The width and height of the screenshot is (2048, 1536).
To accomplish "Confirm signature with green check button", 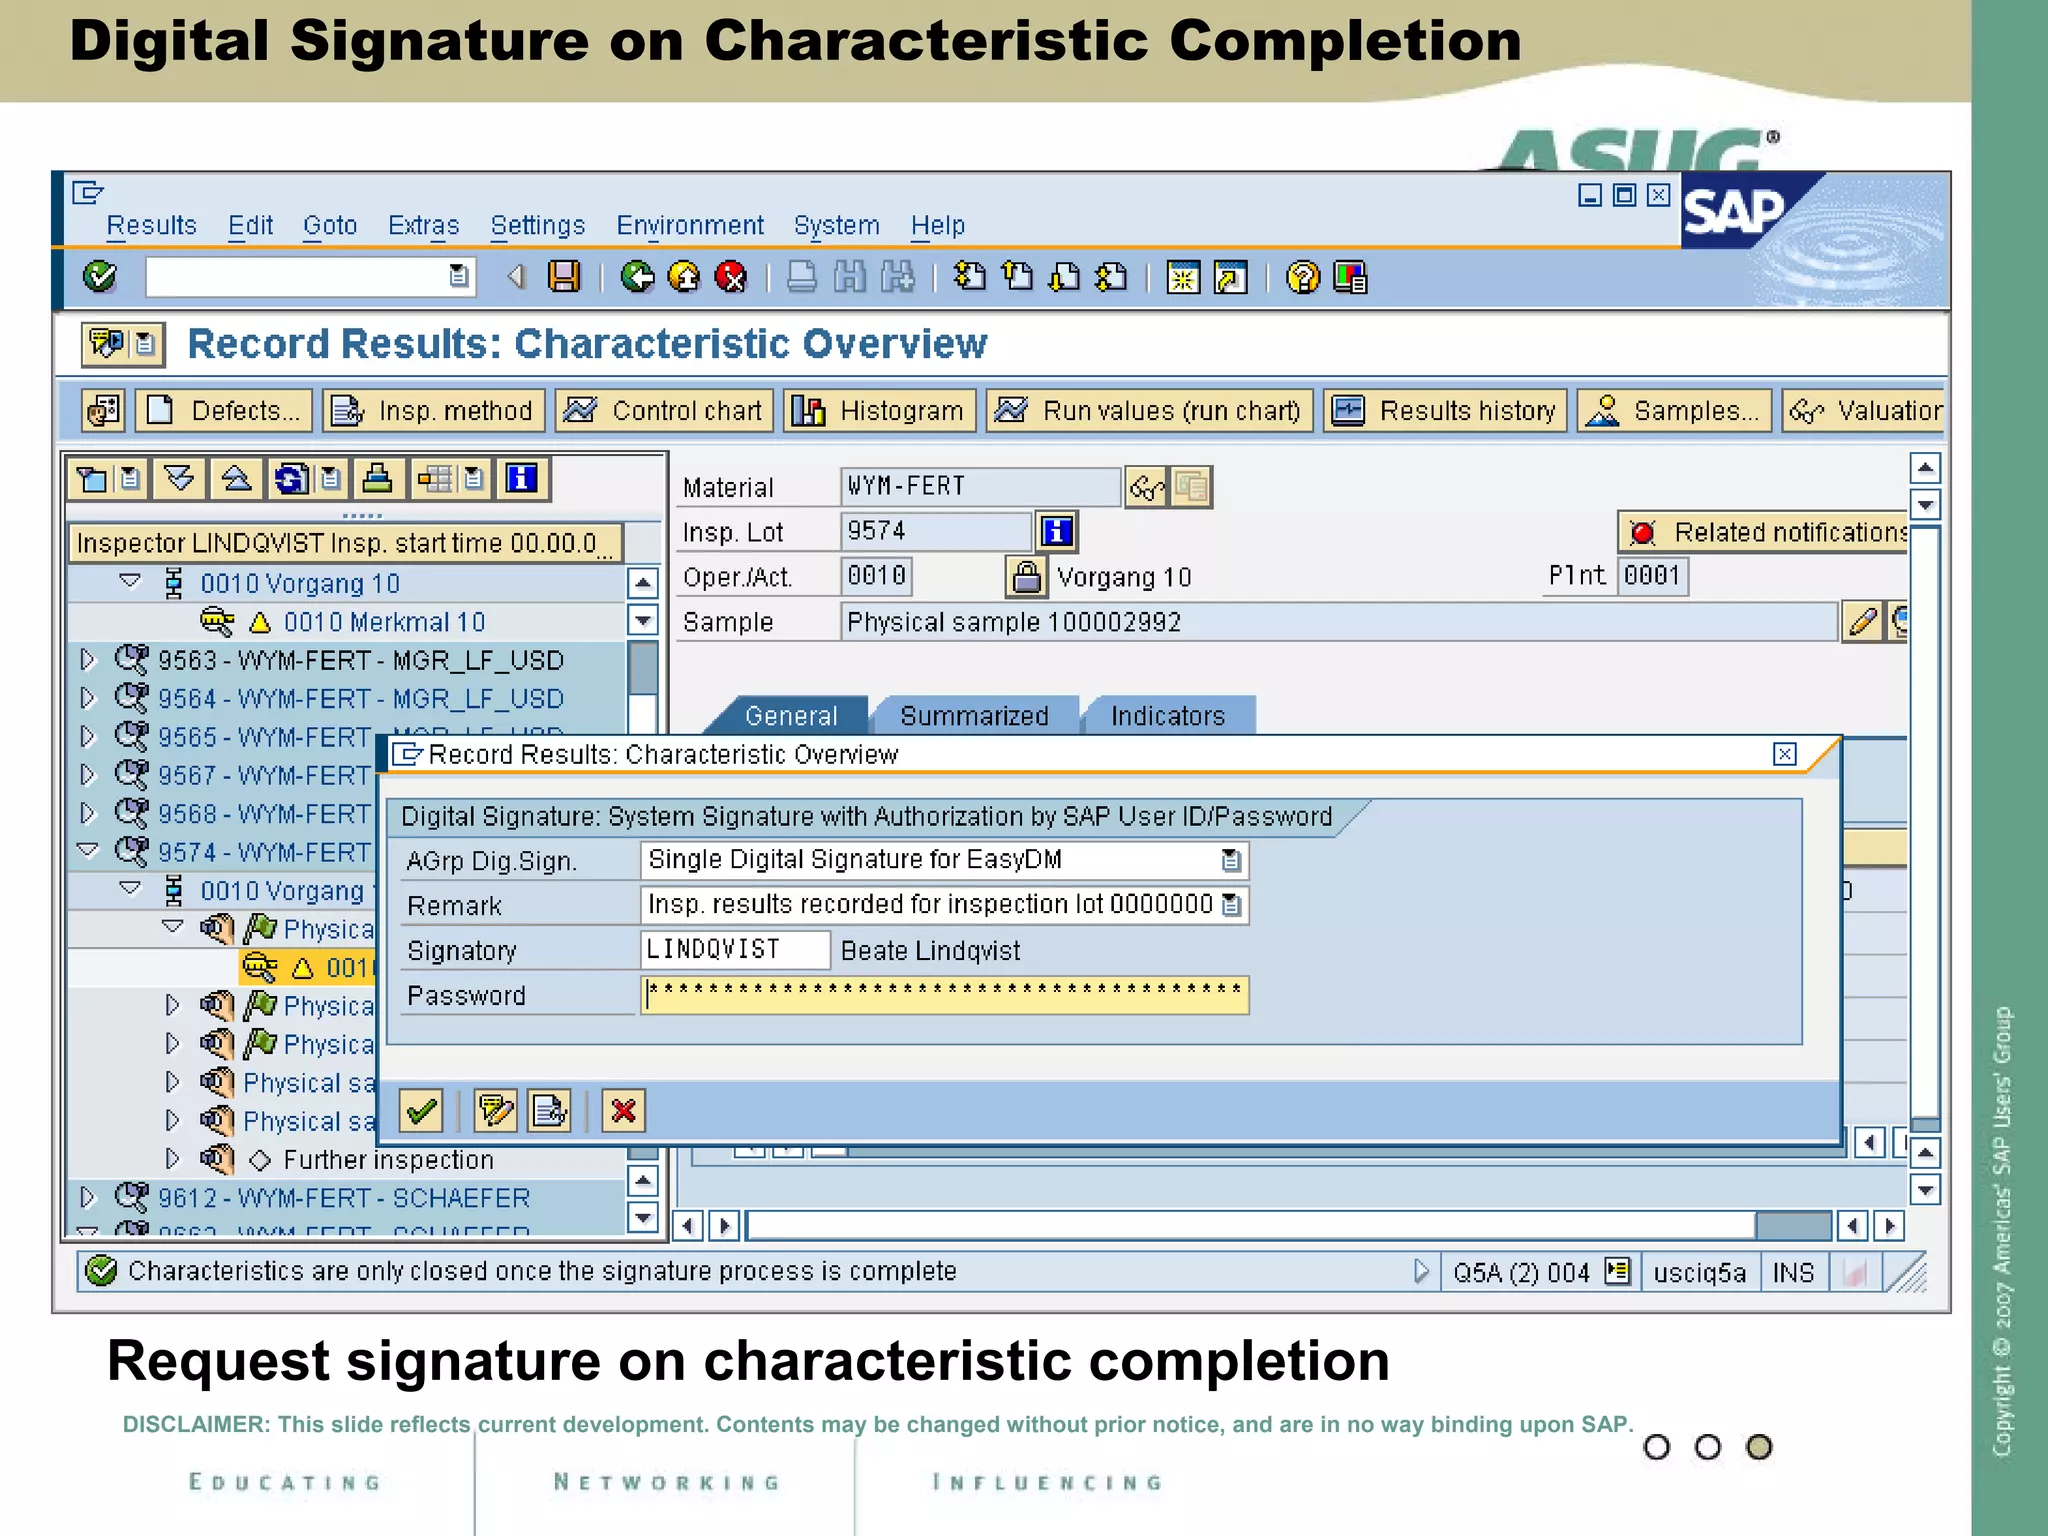I will point(421,1111).
